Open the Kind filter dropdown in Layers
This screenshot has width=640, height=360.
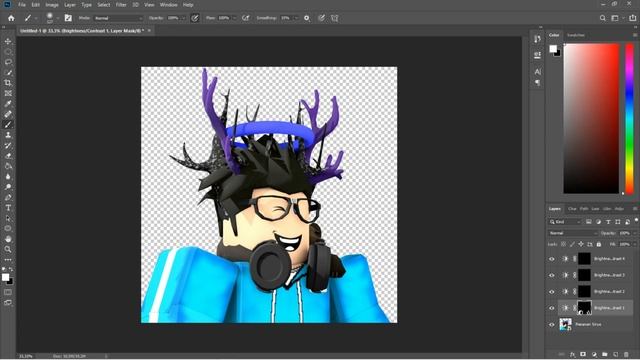[565, 222]
